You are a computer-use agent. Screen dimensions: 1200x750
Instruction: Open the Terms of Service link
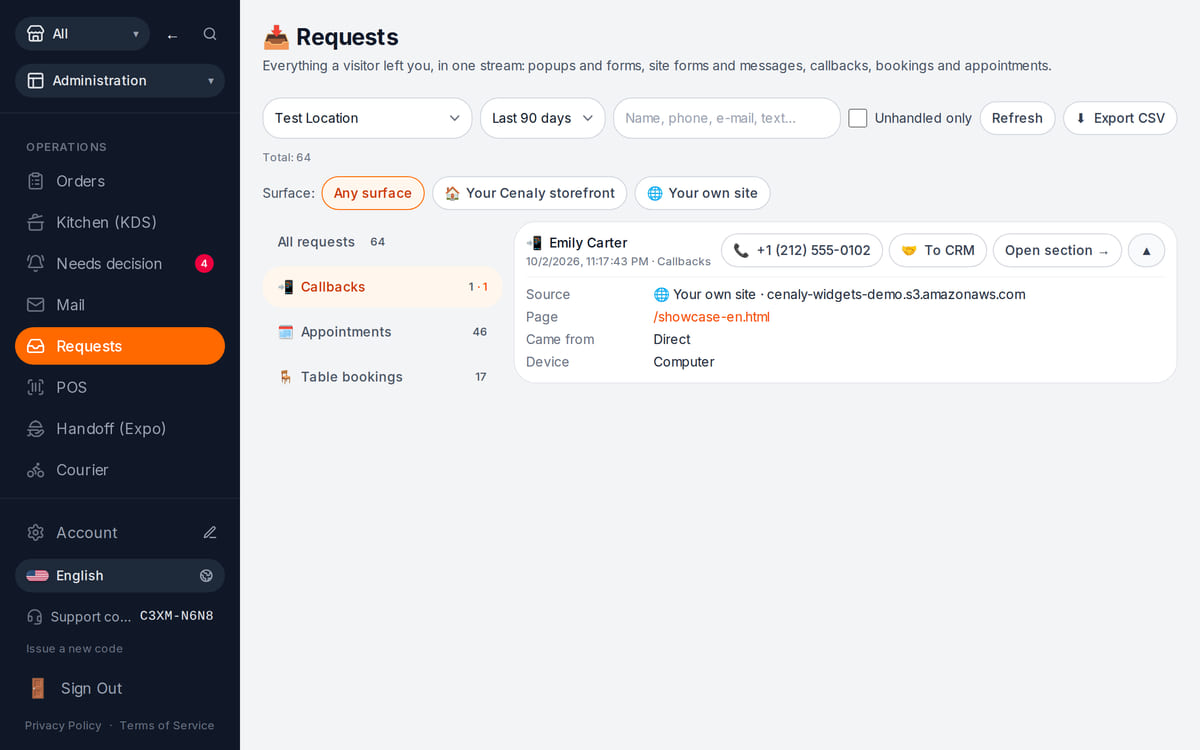coord(167,726)
